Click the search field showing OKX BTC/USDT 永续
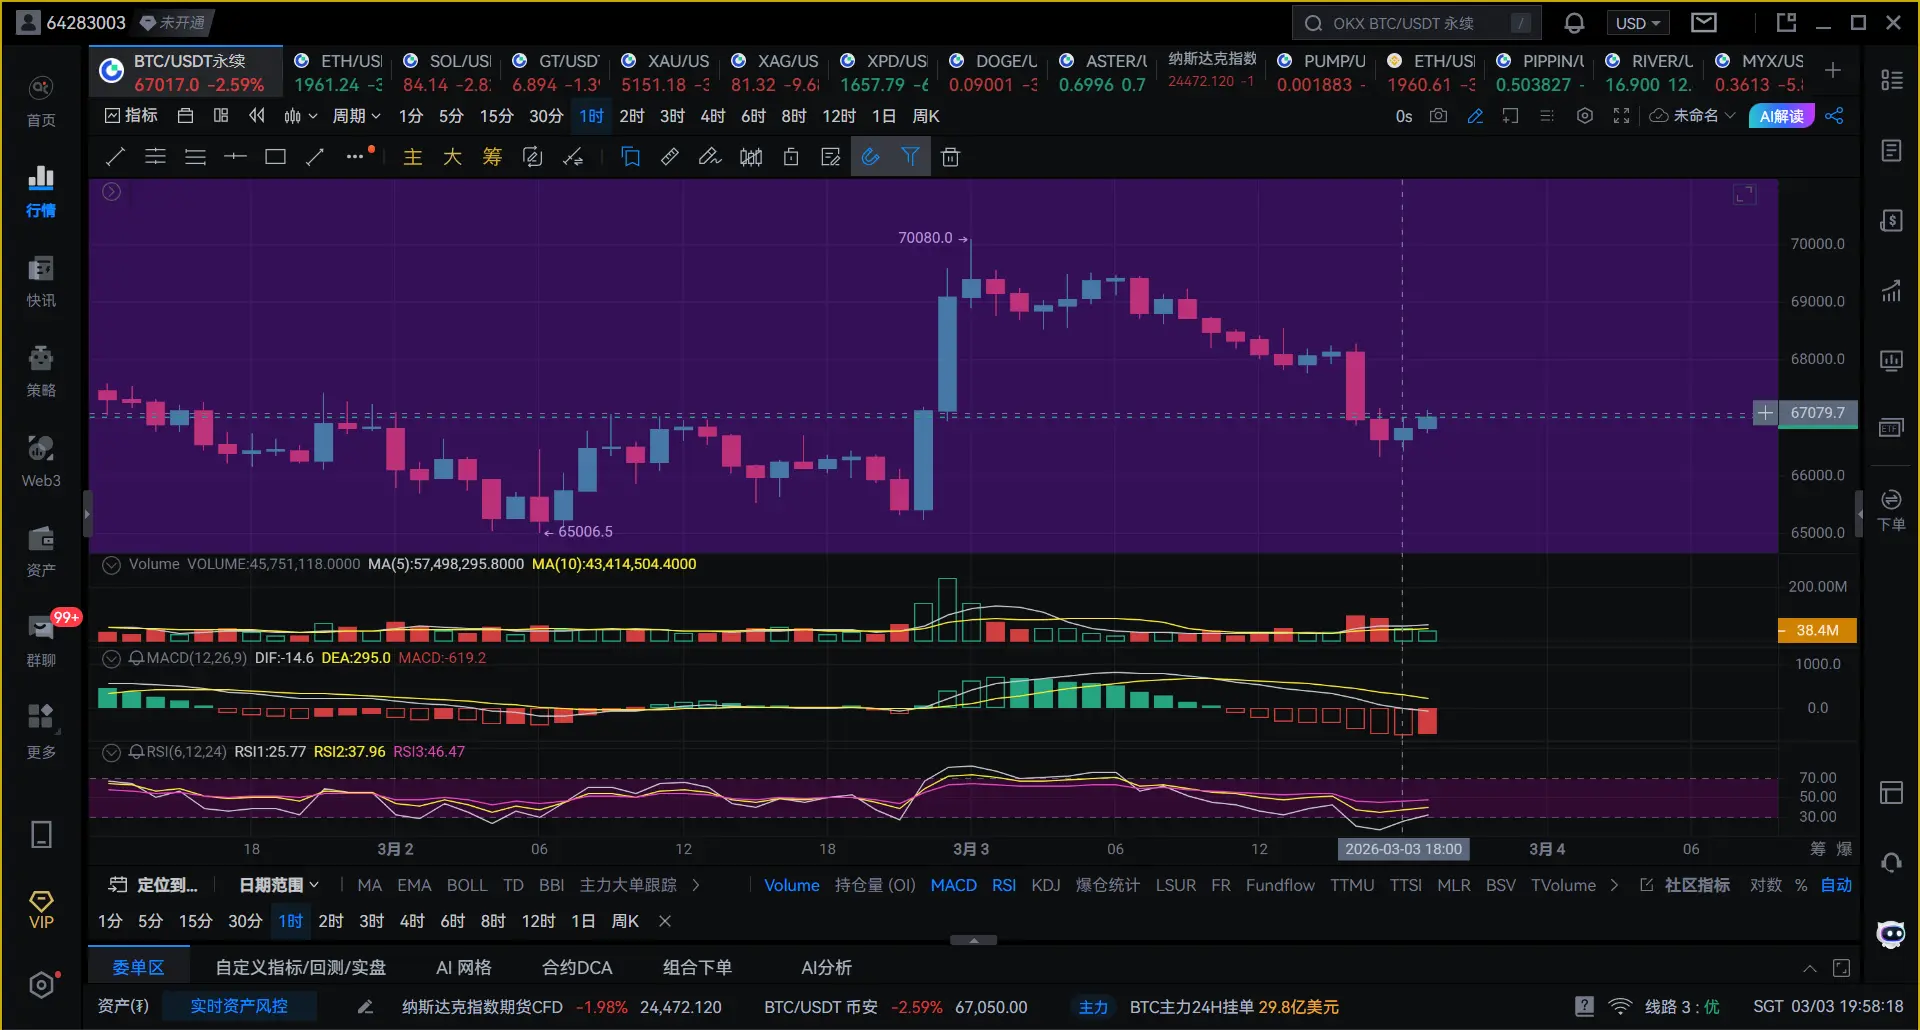The image size is (1920, 1030). pyautogui.click(x=1416, y=23)
